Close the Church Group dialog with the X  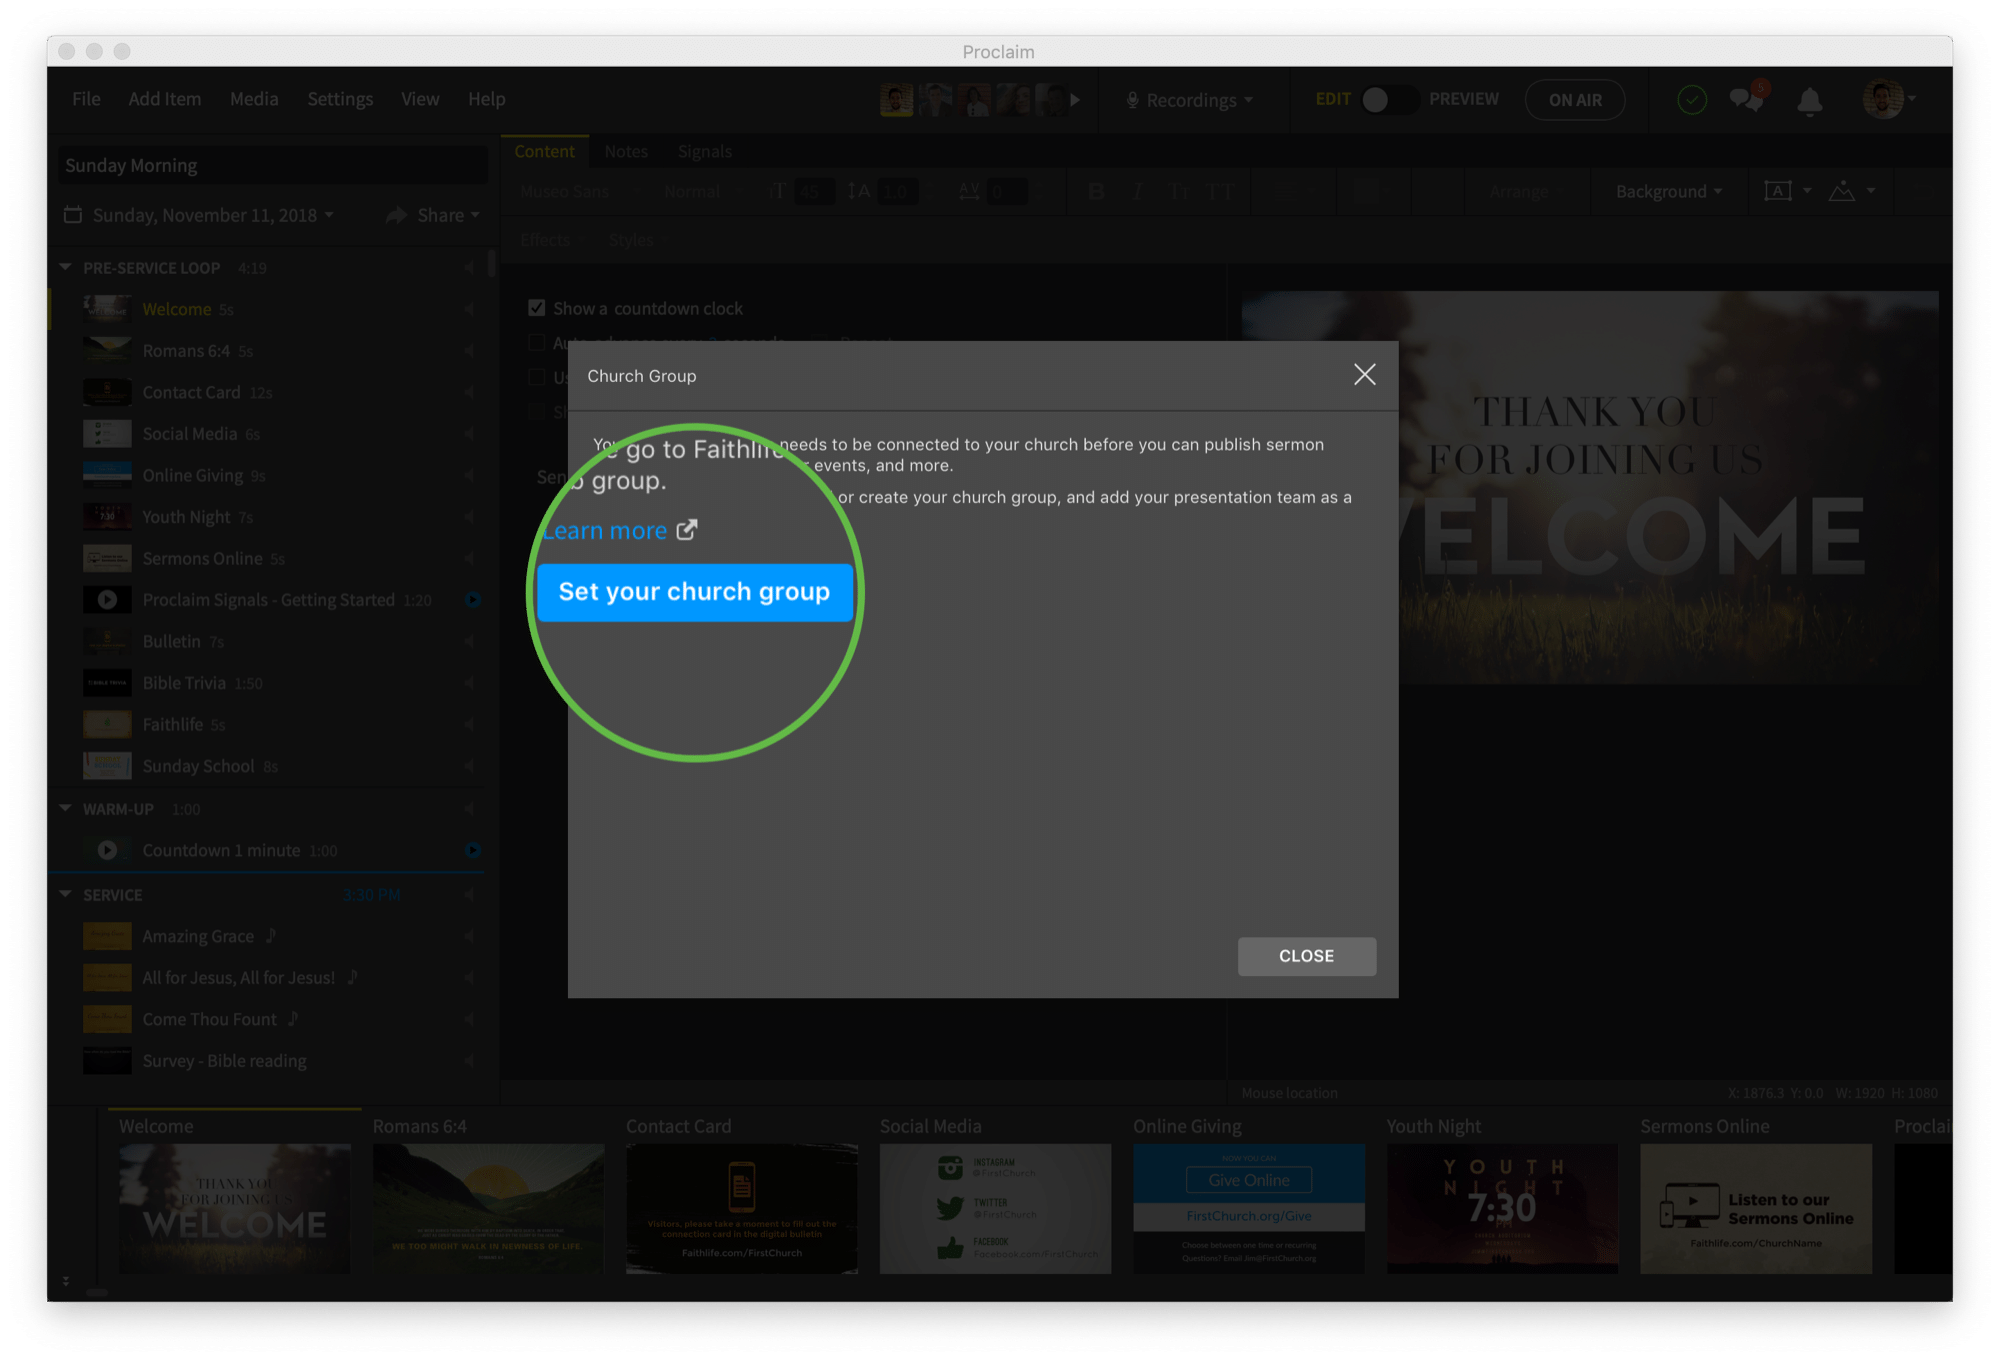[x=1364, y=375]
